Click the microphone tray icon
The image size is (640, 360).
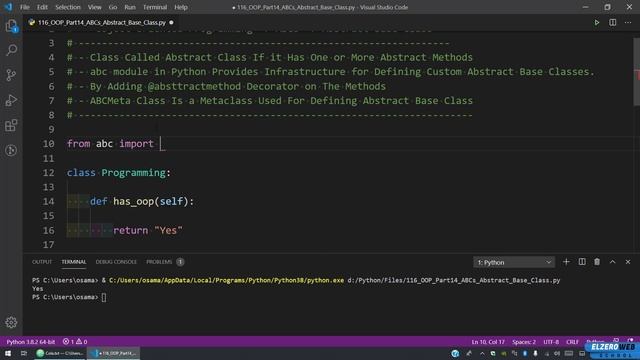point(535,353)
